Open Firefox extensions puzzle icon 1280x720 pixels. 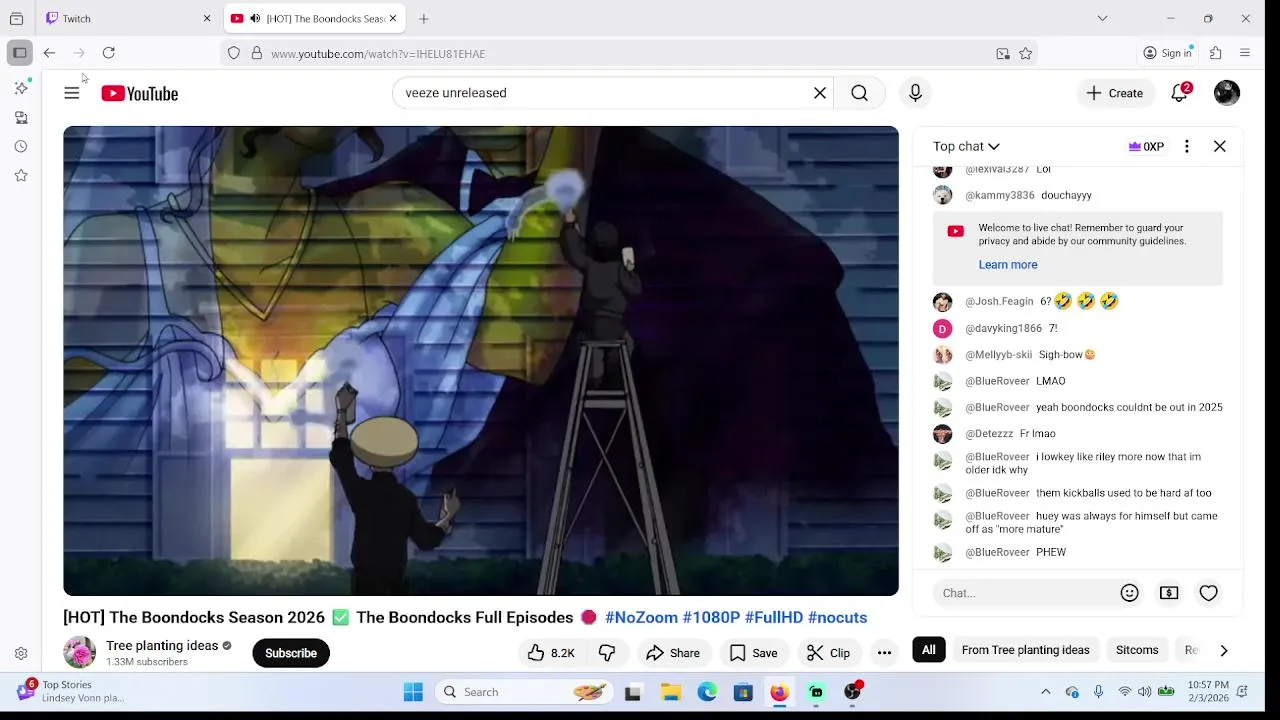coord(1216,53)
